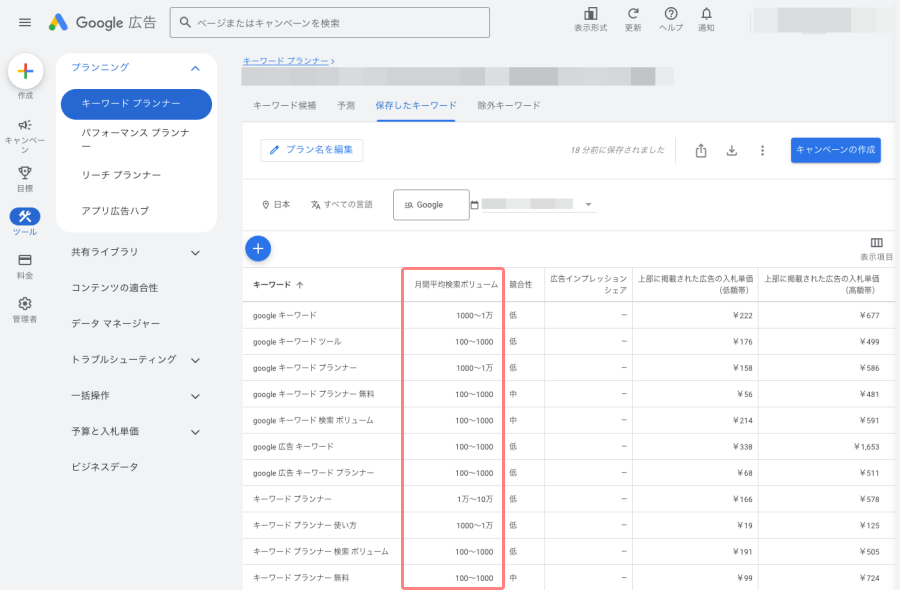Sort by 月間平均検索ボリューム column header
This screenshot has height=590, width=900.
click(x=456, y=285)
